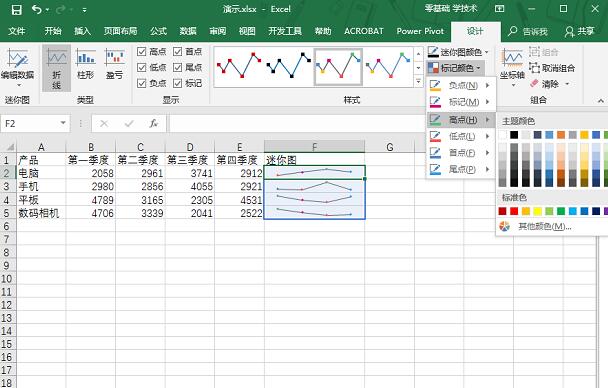Viewport: 608px width, 388px height.
Task: Expand the sparkline style gallery
Action: pos(418,81)
